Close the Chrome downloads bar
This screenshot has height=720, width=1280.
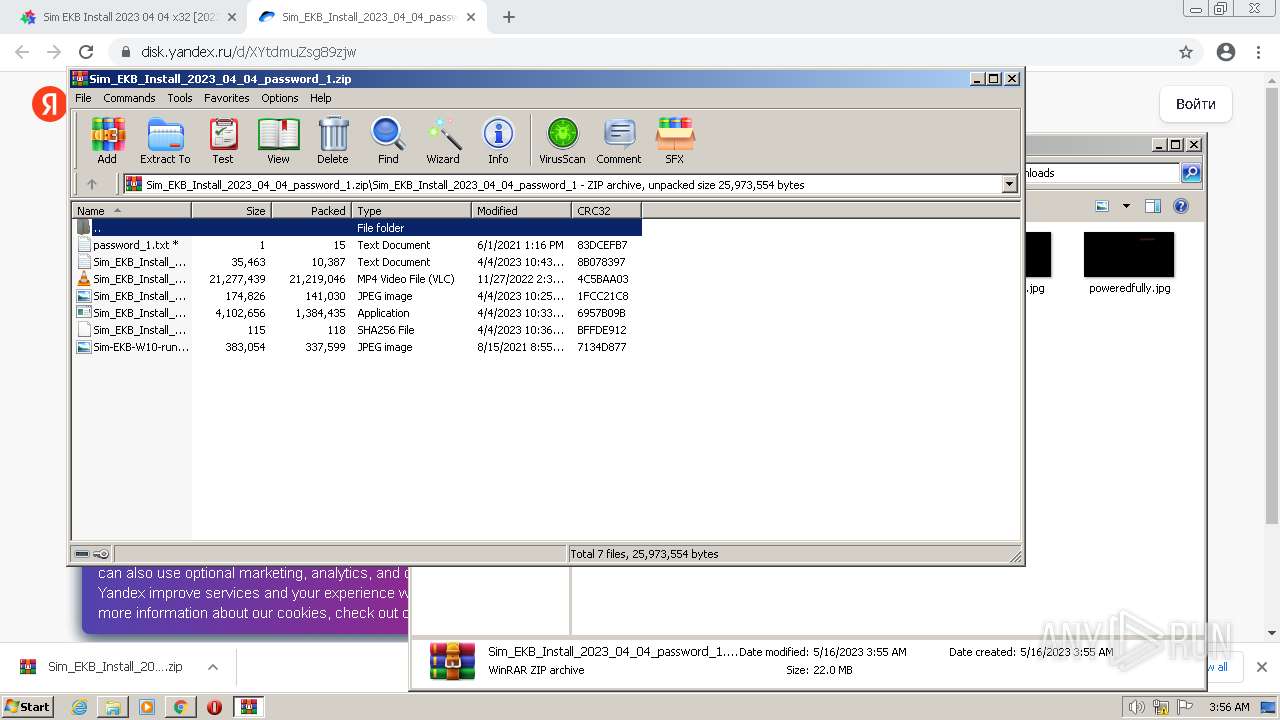coord(1261,667)
